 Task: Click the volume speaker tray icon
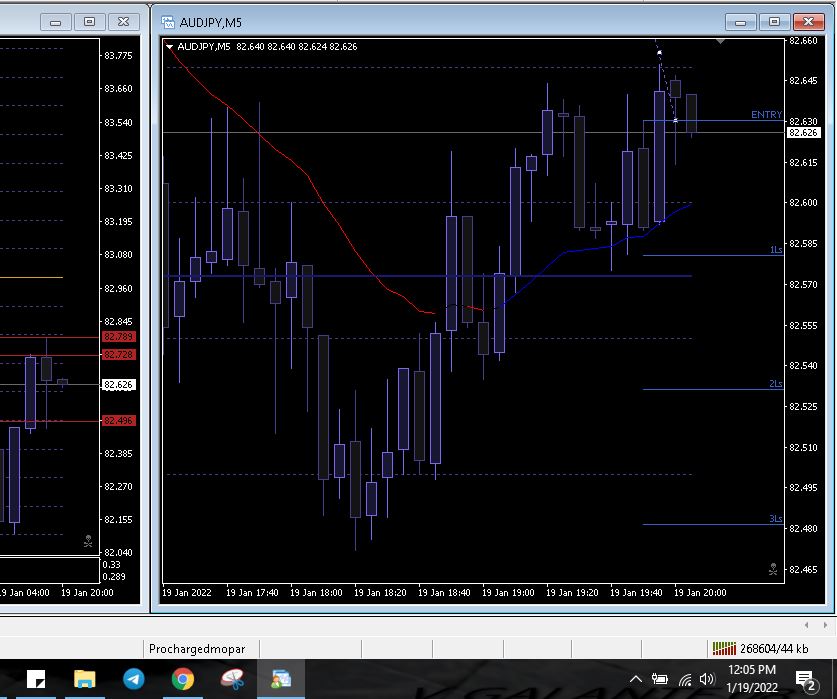707,680
